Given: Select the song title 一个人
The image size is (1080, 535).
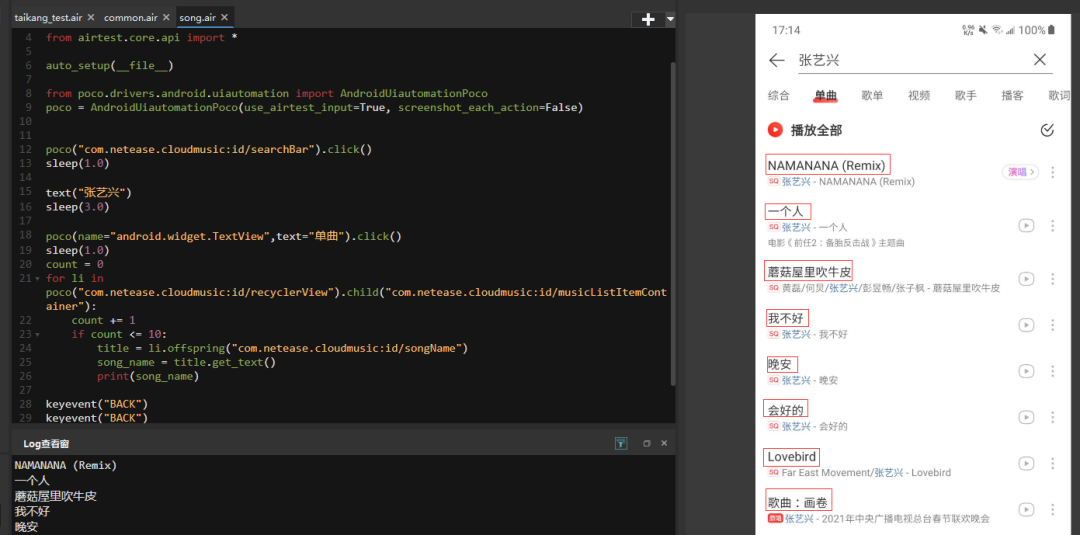Looking at the screenshot, I should (788, 211).
